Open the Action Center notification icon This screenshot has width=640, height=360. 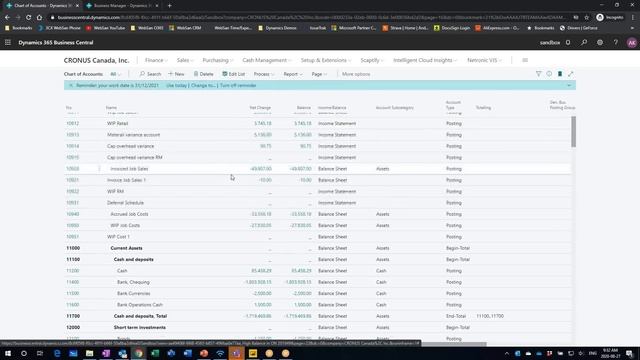[629, 353]
